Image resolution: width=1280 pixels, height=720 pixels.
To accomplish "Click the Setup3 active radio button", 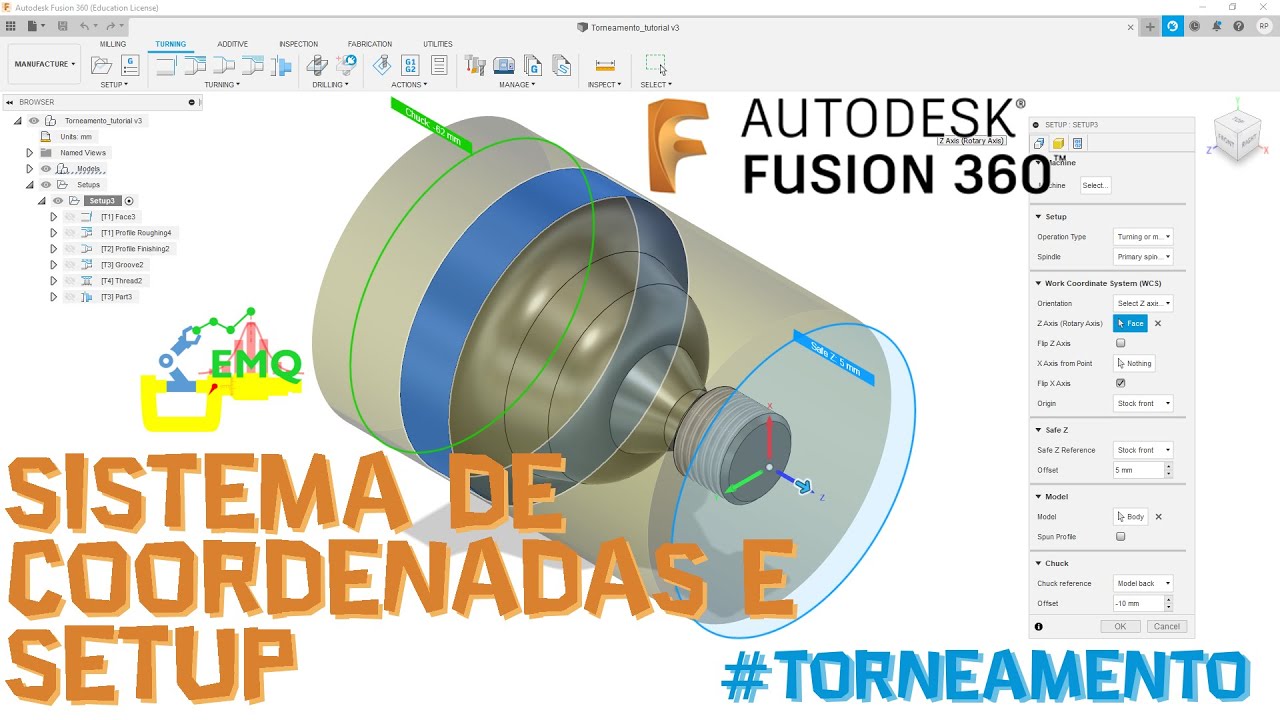I will [129, 201].
